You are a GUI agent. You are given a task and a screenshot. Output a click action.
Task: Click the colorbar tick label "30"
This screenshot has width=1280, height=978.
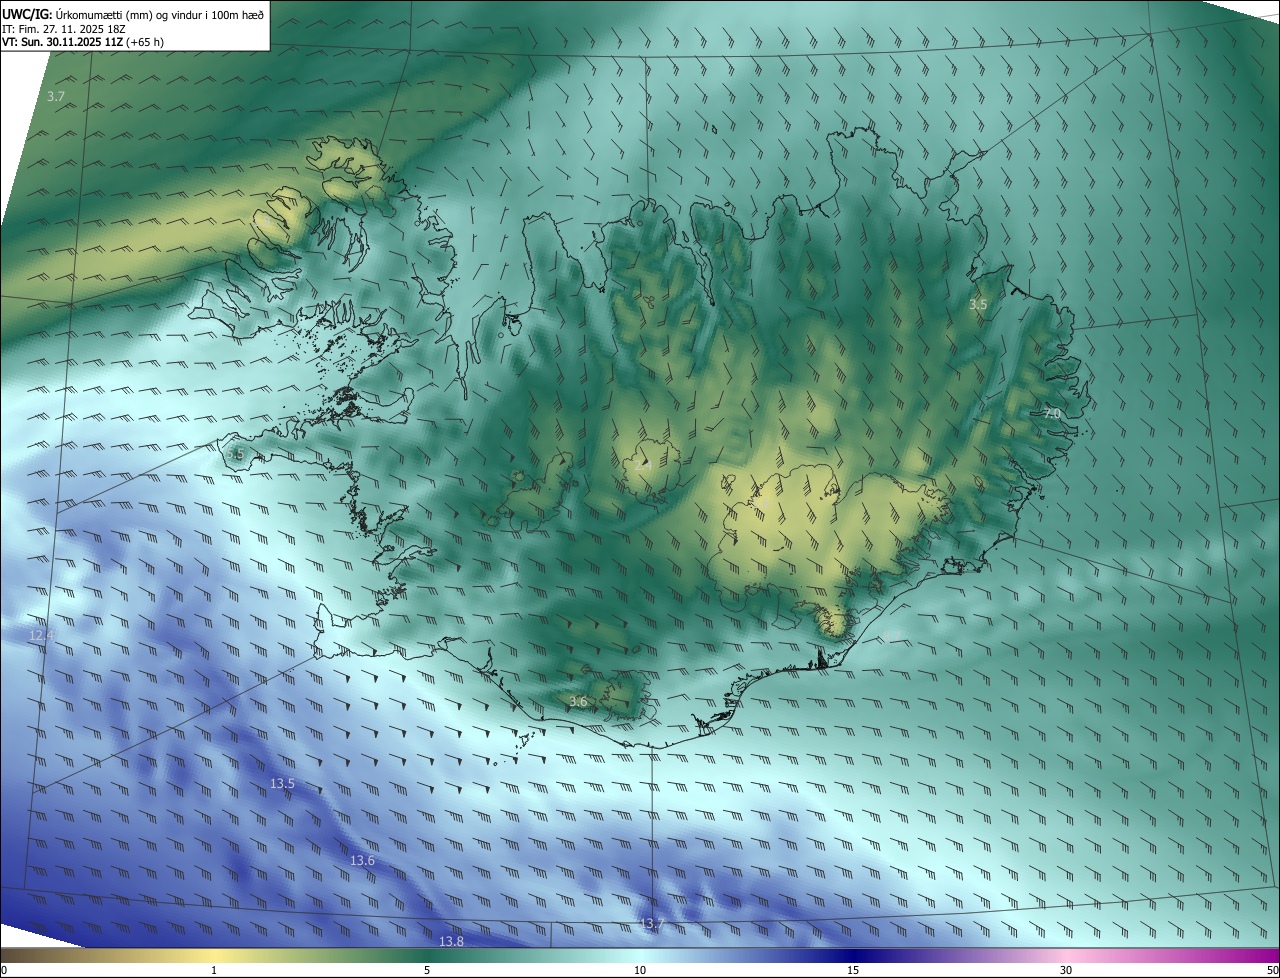[1066, 970]
